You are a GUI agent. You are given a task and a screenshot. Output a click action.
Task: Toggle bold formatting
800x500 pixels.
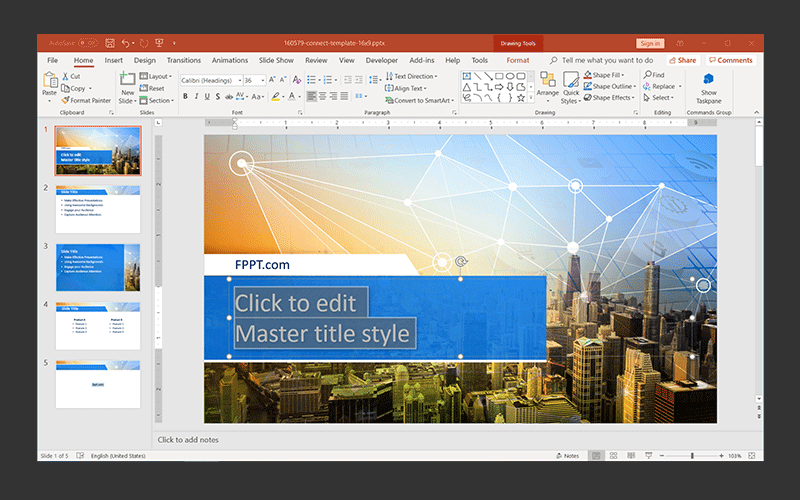[x=186, y=97]
